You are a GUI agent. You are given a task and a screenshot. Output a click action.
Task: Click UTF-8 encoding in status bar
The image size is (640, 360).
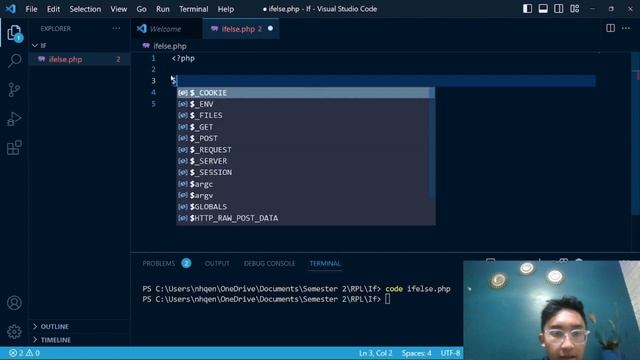(x=450, y=353)
